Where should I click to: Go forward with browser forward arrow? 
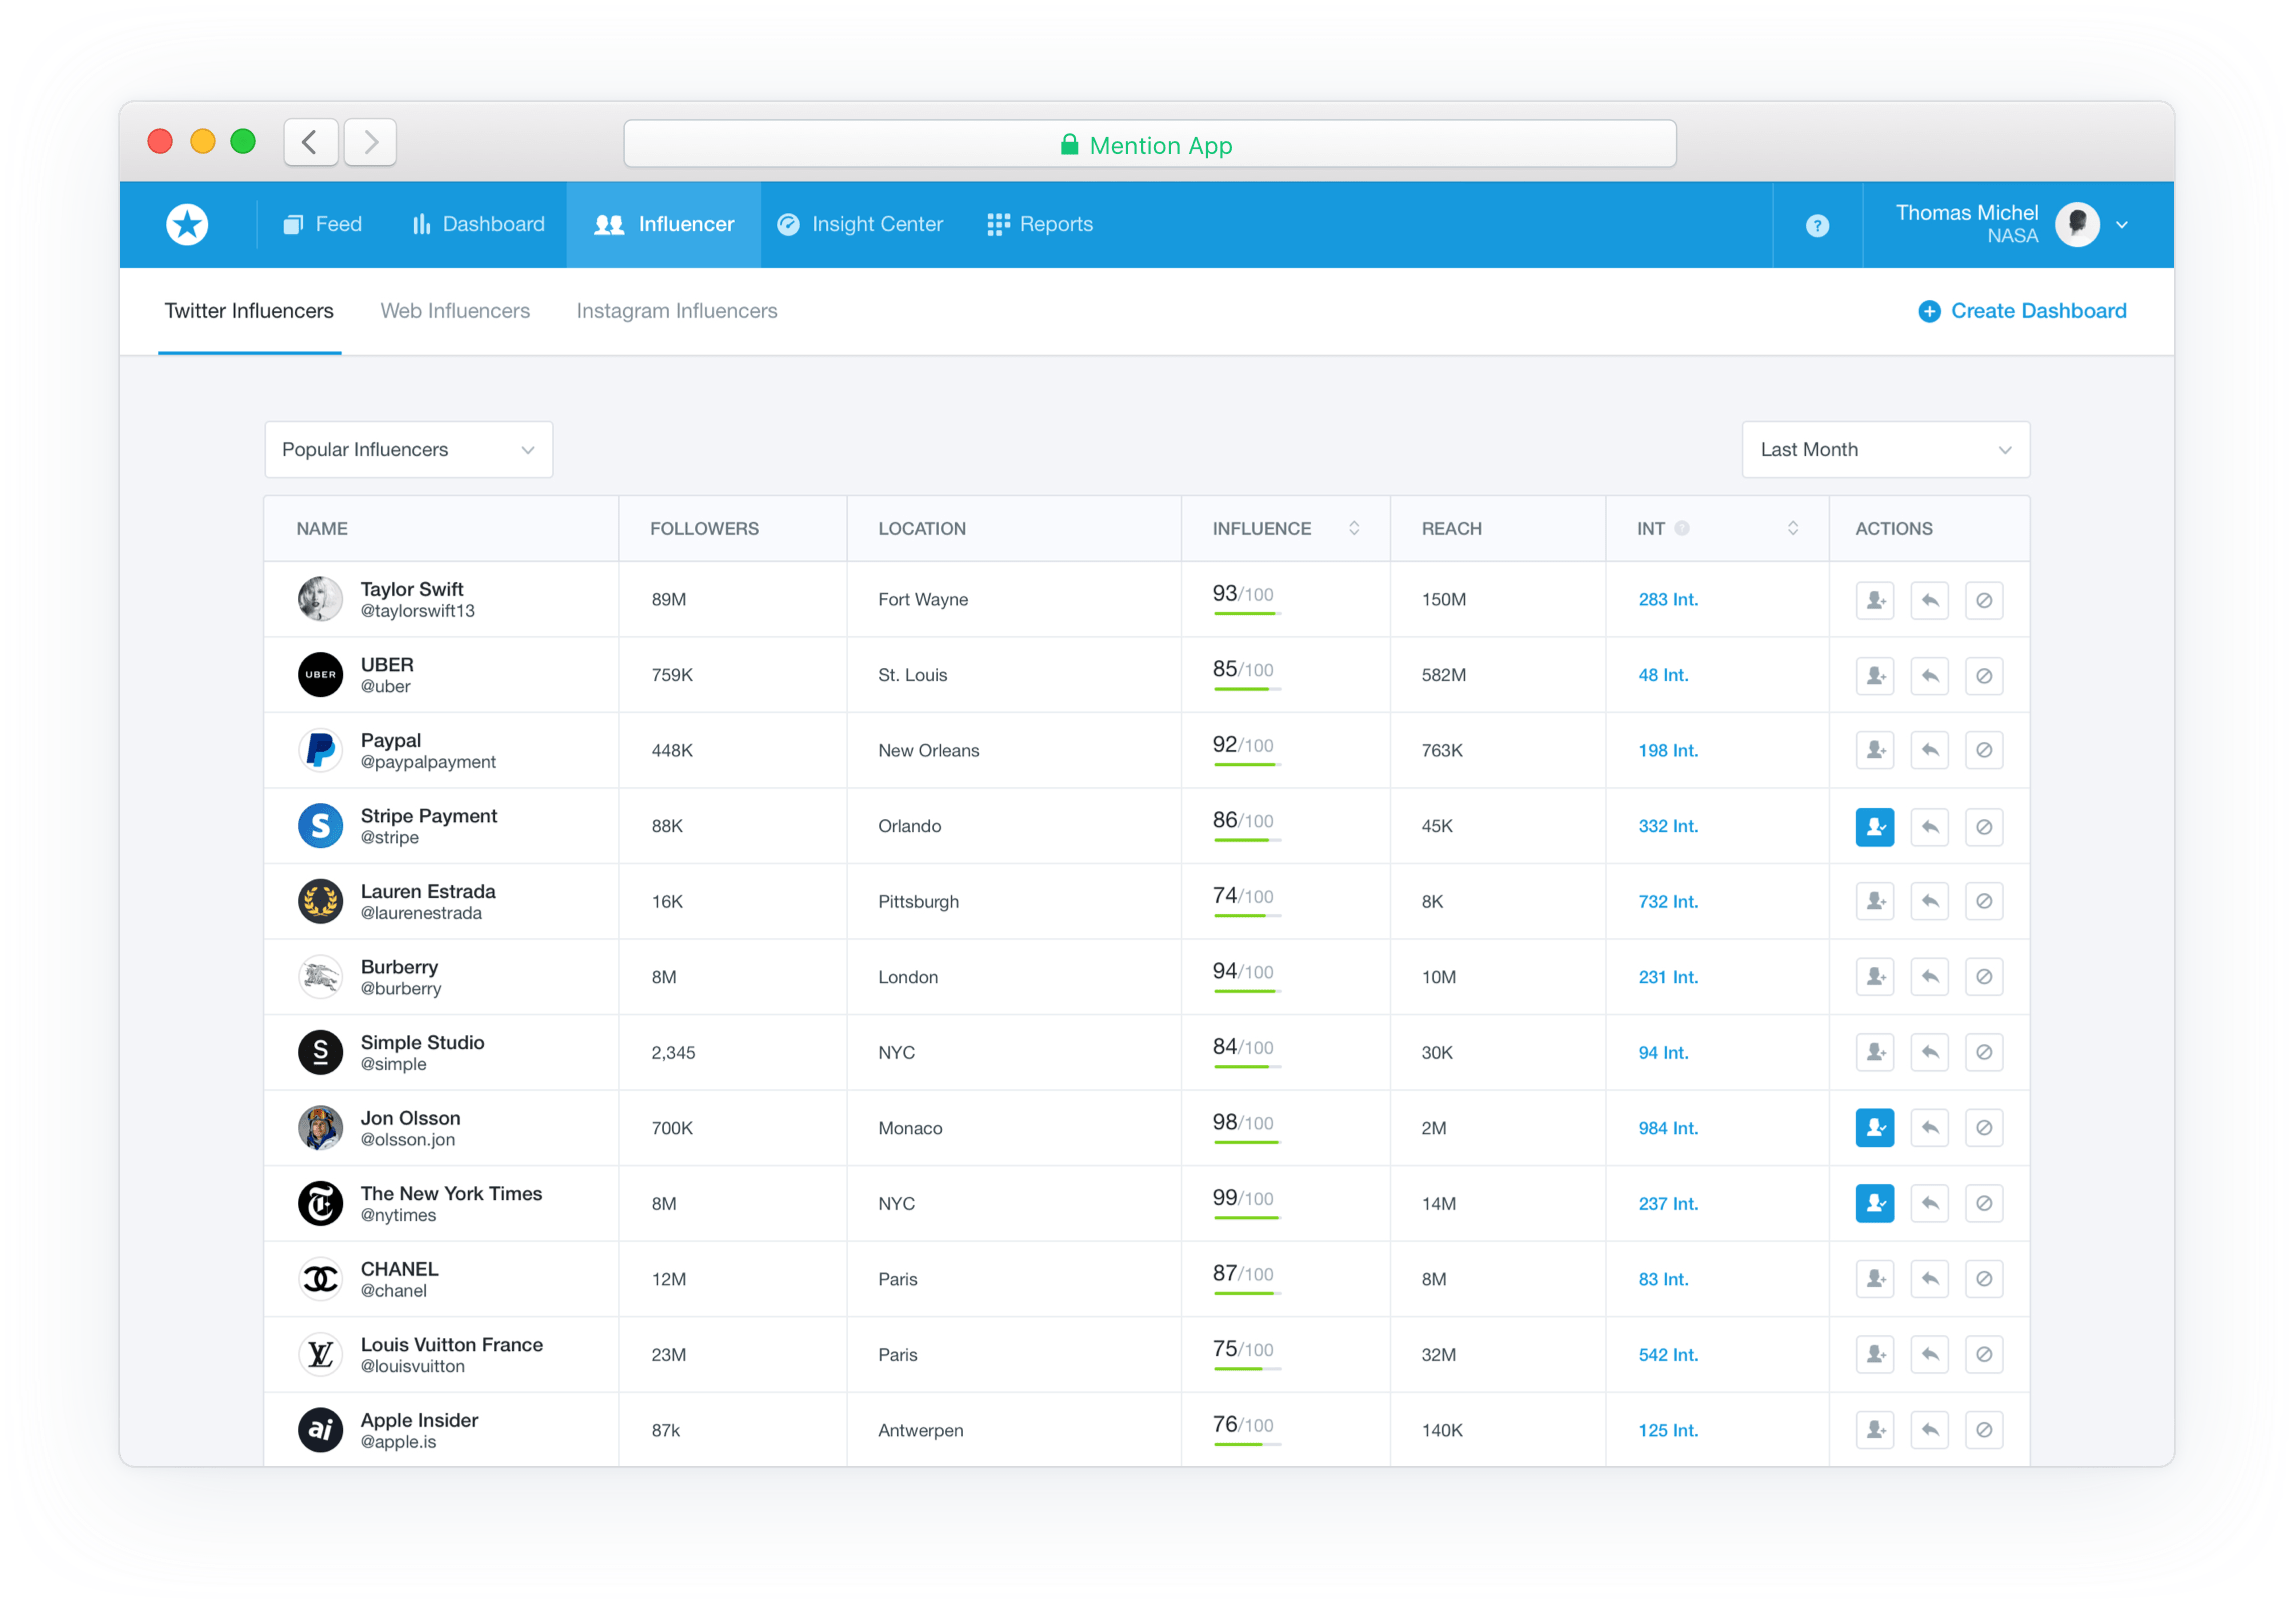click(x=370, y=142)
